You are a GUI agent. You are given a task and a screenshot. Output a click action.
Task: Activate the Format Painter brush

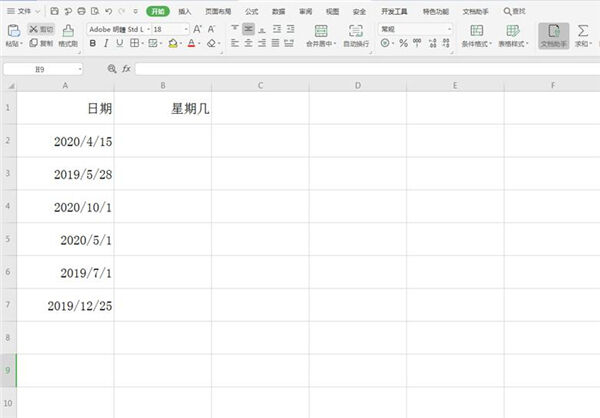click(68, 35)
